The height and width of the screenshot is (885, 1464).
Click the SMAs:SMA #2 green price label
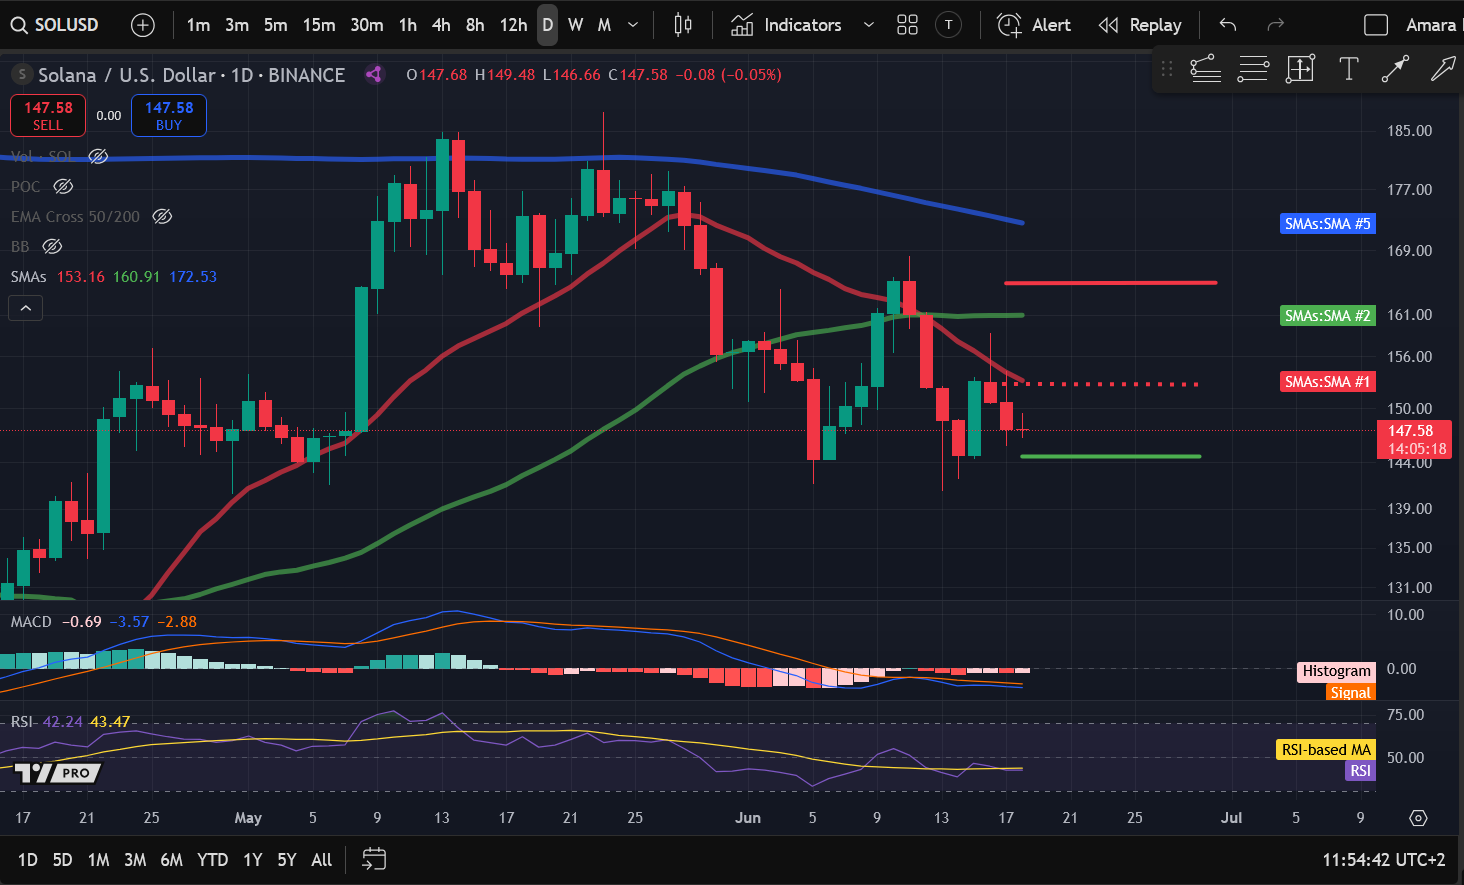(1328, 316)
